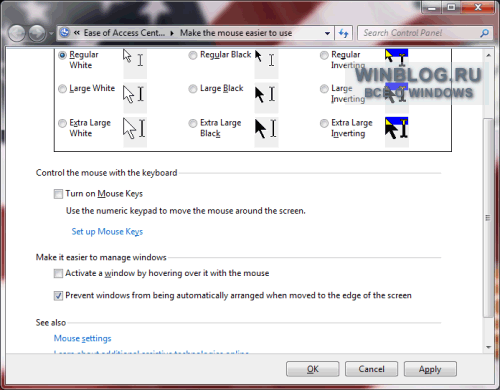Click the Cancel button
500x390 pixels.
click(x=371, y=369)
